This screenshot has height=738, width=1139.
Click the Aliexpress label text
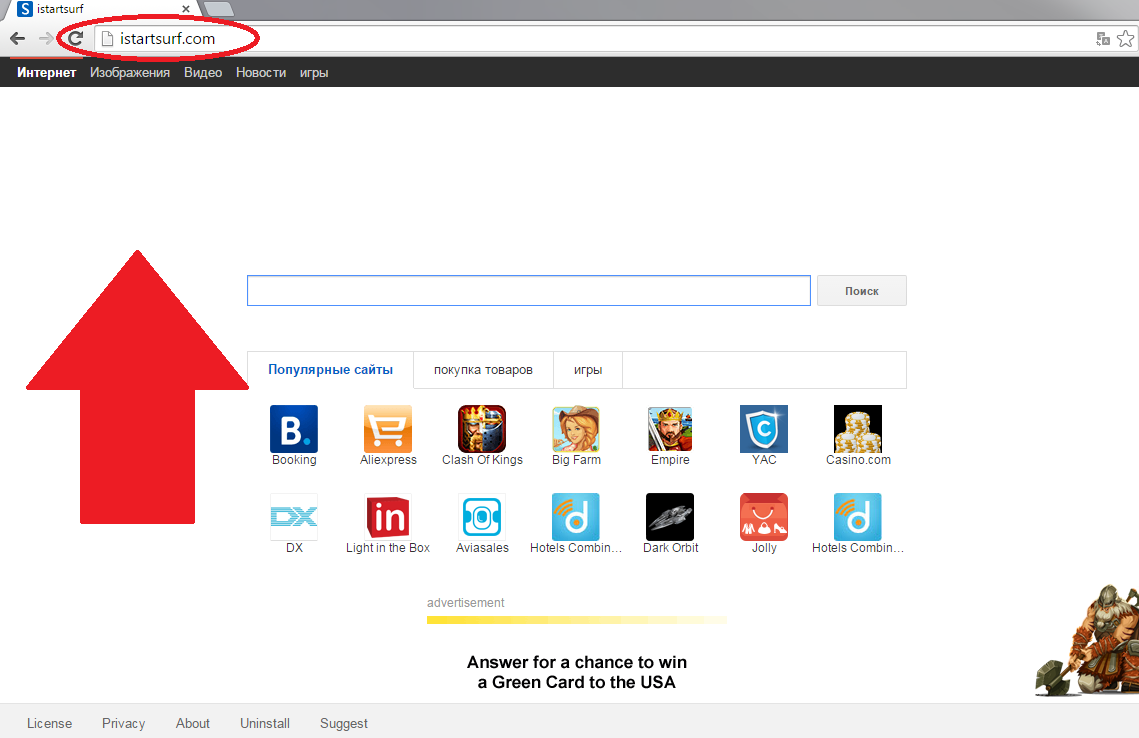[x=389, y=460]
